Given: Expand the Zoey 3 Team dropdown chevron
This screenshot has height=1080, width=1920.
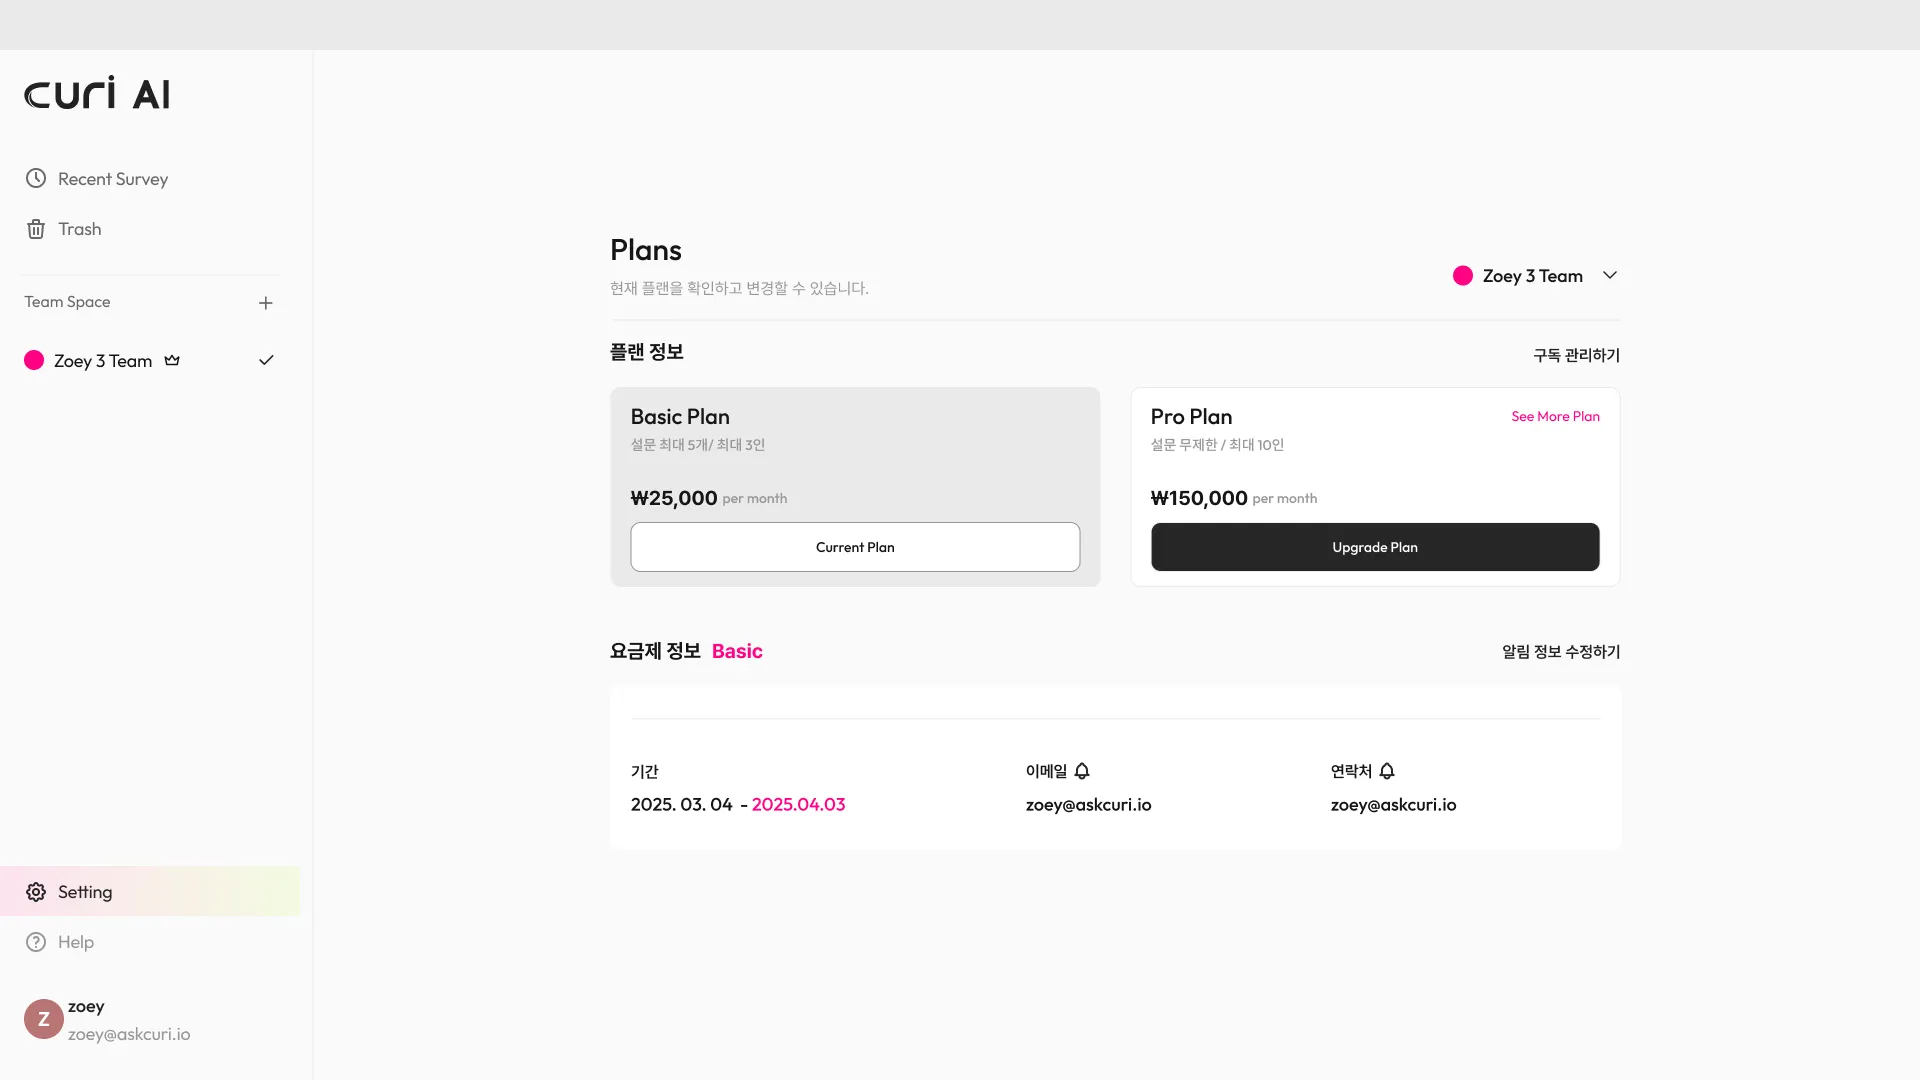Looking at the screenshot, I should click(x=1610, y=275).
